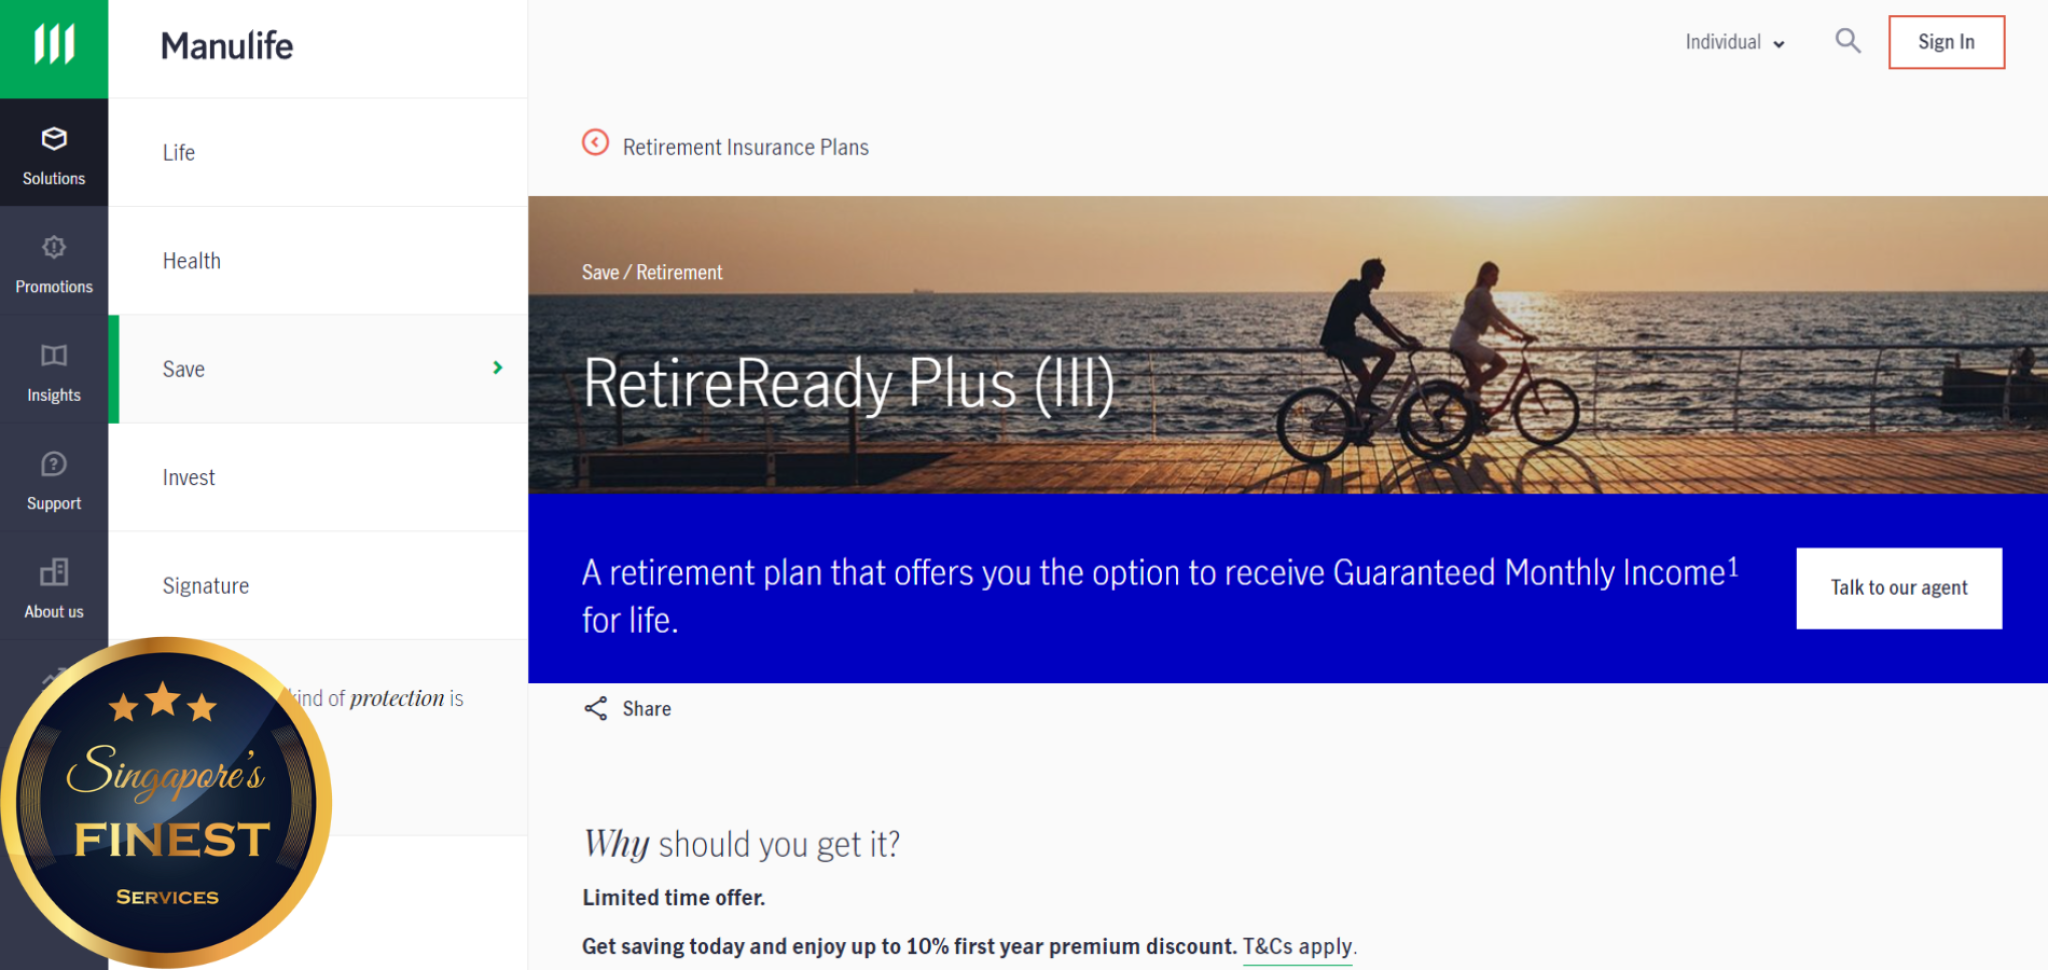This screenshot has height=970, width=2048.
Task: Click the back arrow beside Retirement Insurance Plans
Action: point(595,144)
